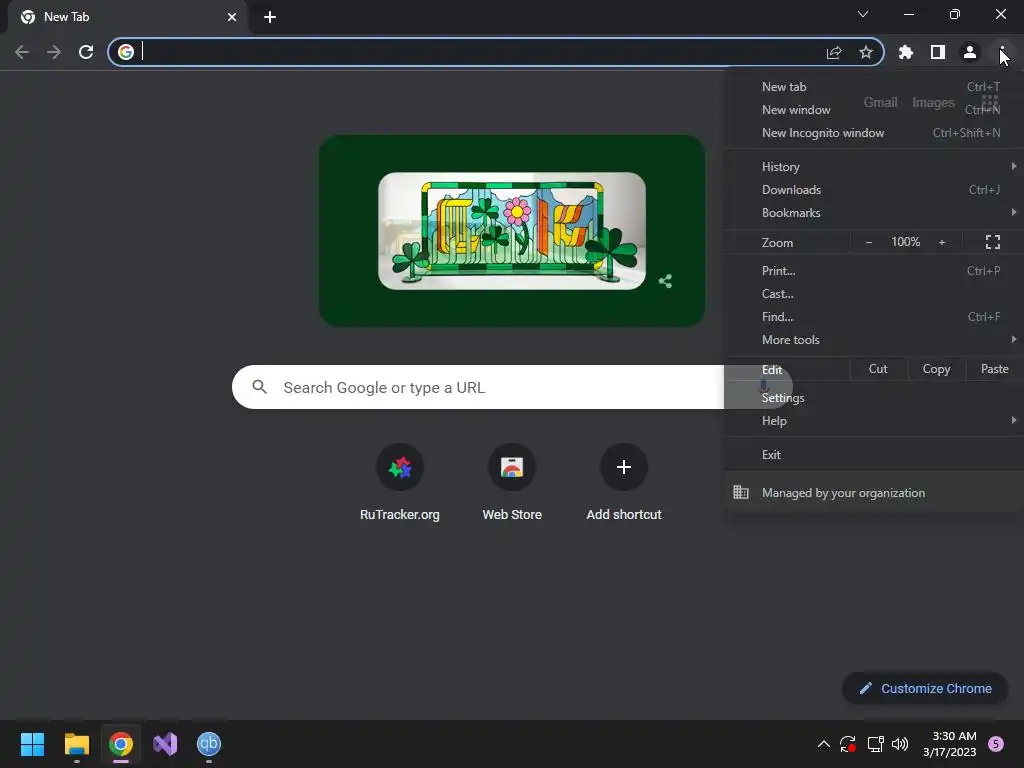Open Settings from the menu

(874, 398)
